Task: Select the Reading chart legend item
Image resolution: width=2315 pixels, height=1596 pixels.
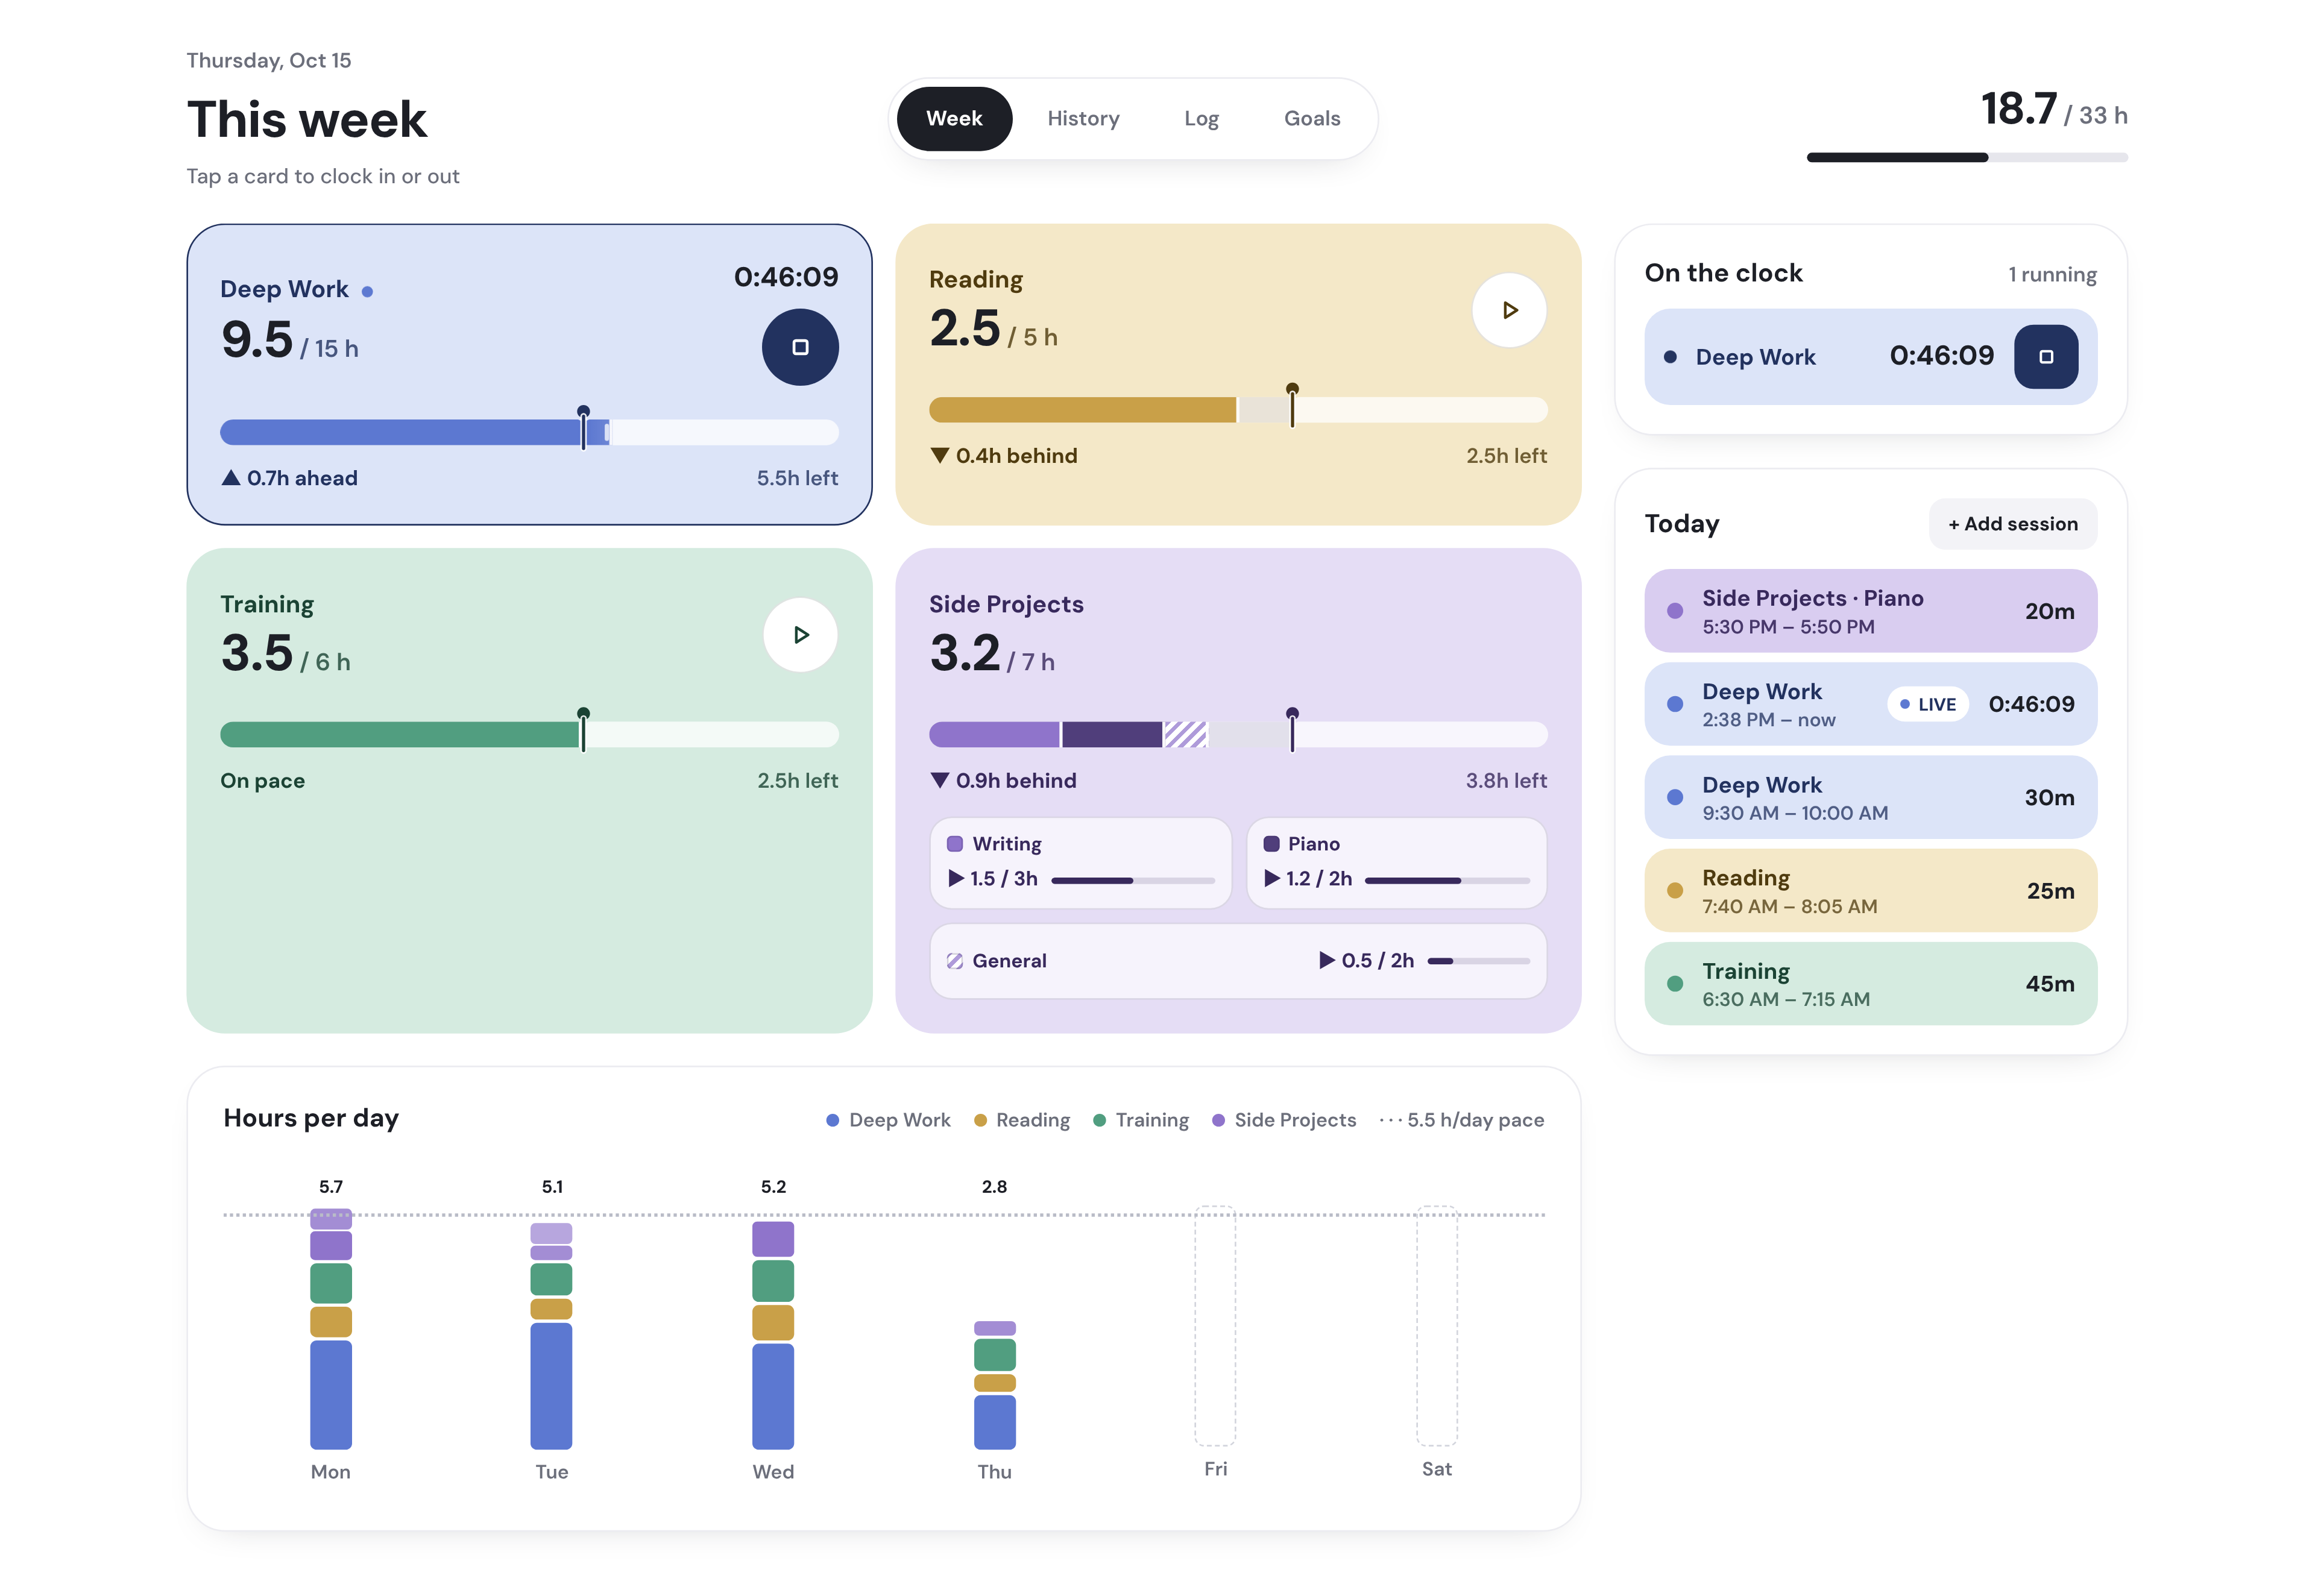Action: 1022,1120
